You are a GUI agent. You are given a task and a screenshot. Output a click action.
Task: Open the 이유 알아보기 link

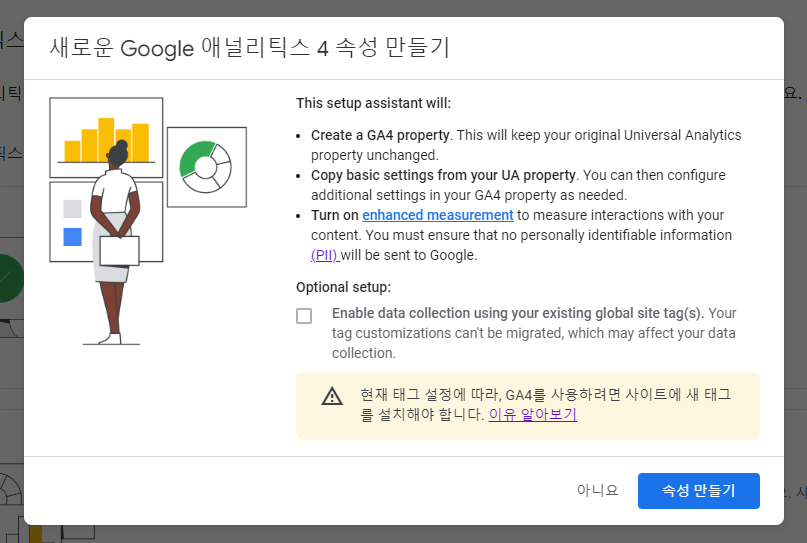(x=533, y=414)
